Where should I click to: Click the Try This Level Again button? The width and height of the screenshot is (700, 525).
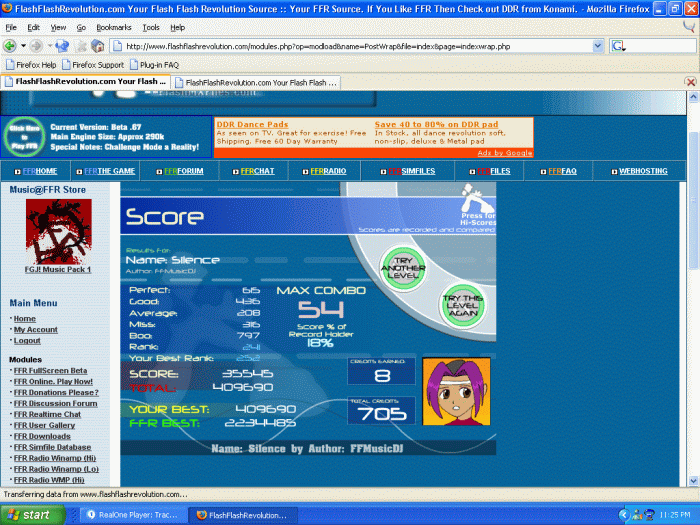coord(463,305)
